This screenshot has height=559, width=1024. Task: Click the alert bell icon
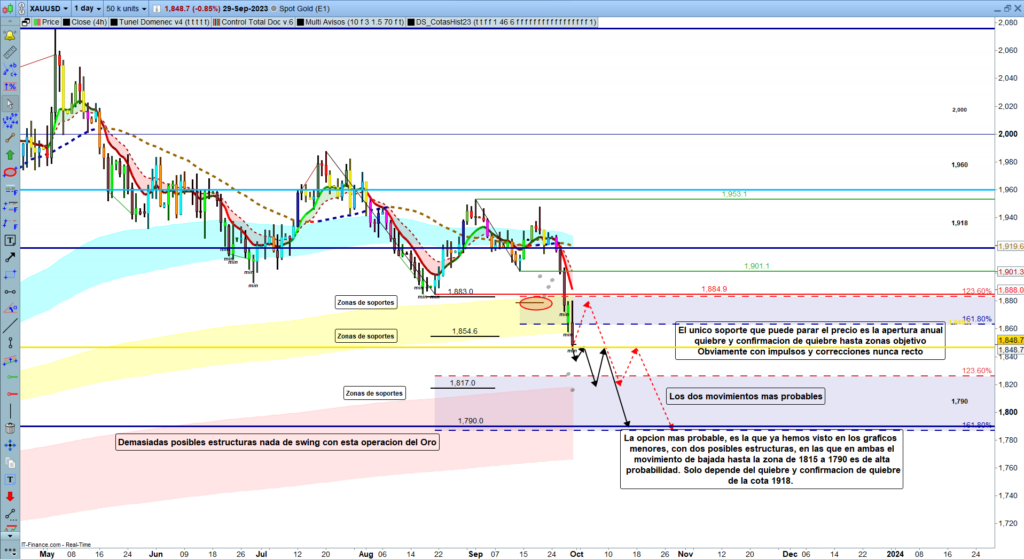pyautogui.click(x=10, y=35)
